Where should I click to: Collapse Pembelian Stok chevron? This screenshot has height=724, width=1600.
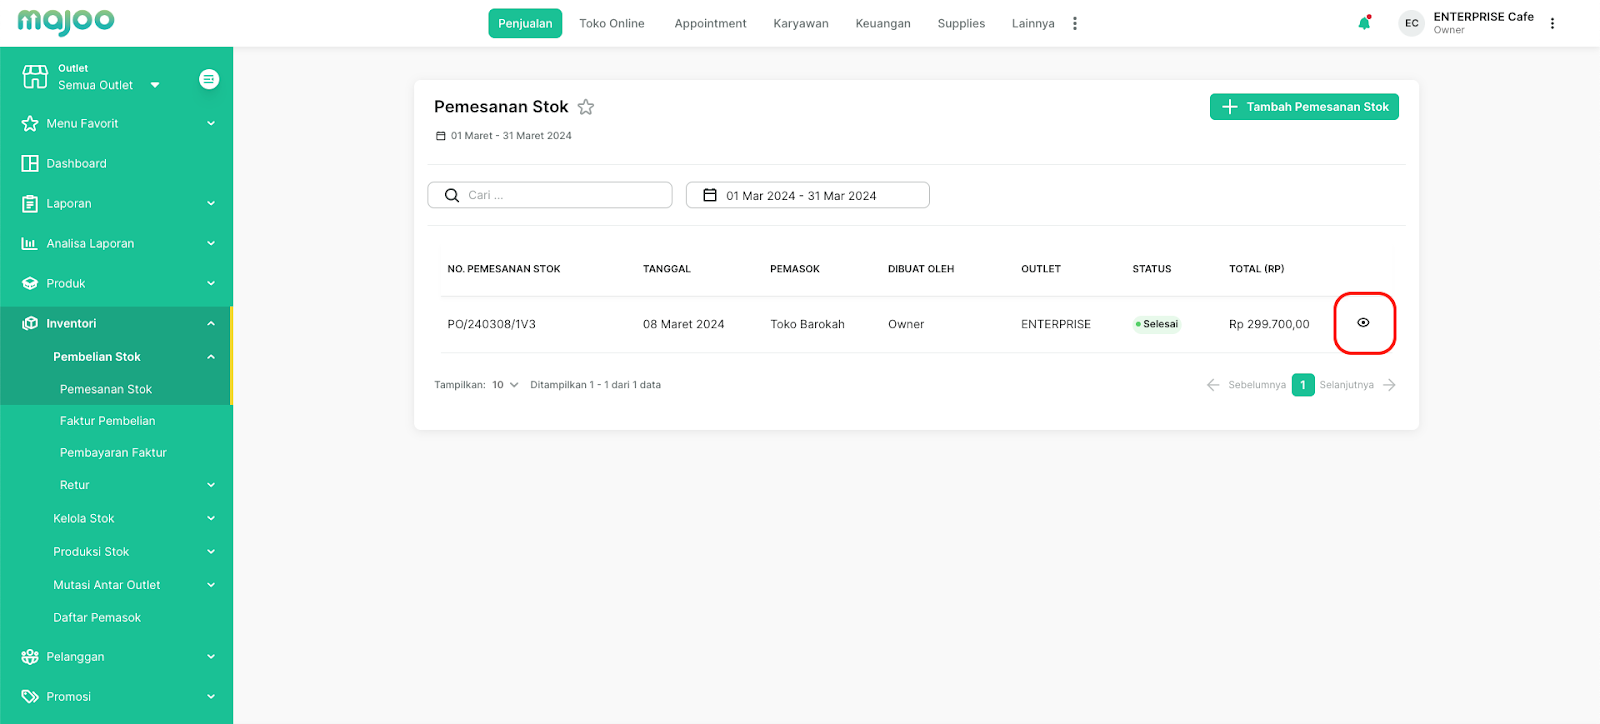211,357
